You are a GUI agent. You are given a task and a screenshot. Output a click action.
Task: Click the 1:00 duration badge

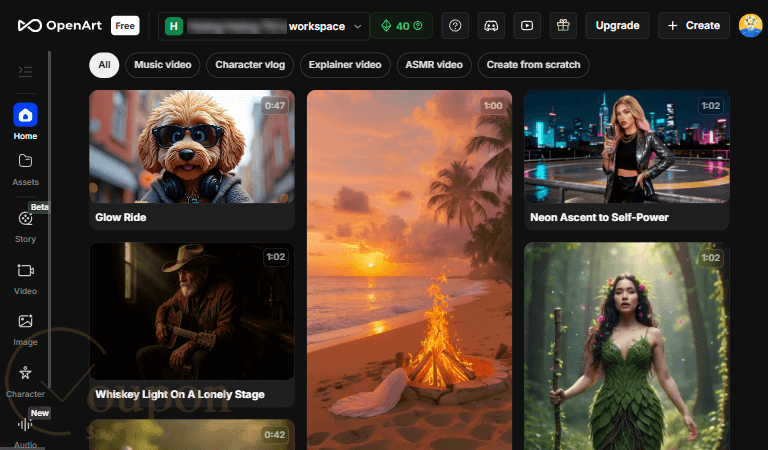pos(493,106)
